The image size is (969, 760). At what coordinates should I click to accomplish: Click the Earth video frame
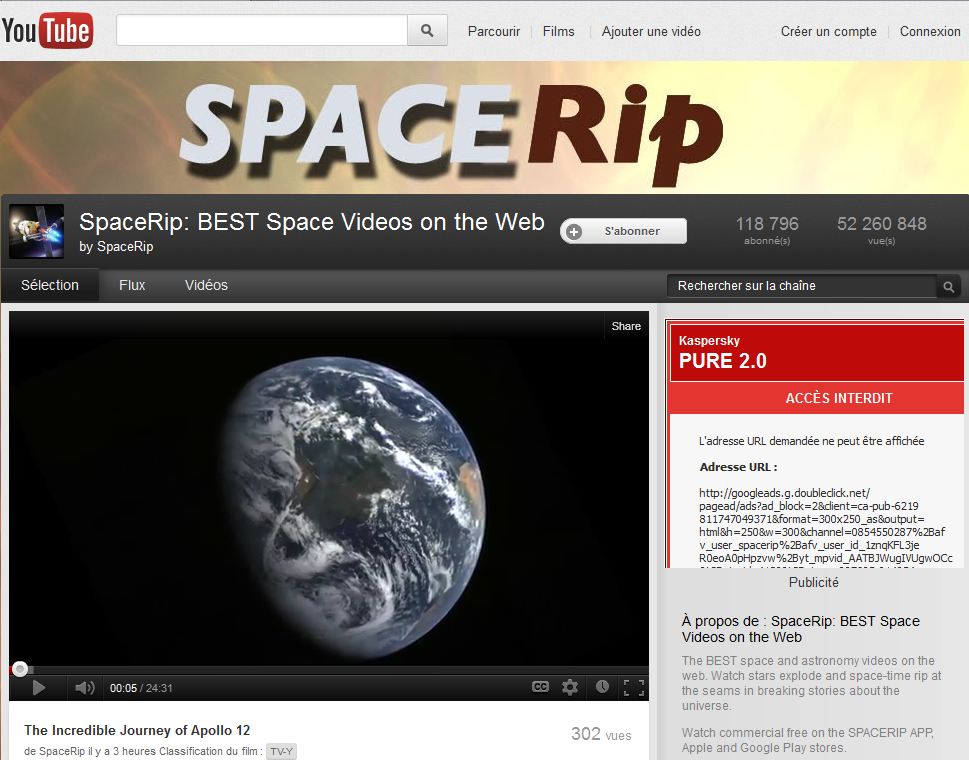click(329, 488)
